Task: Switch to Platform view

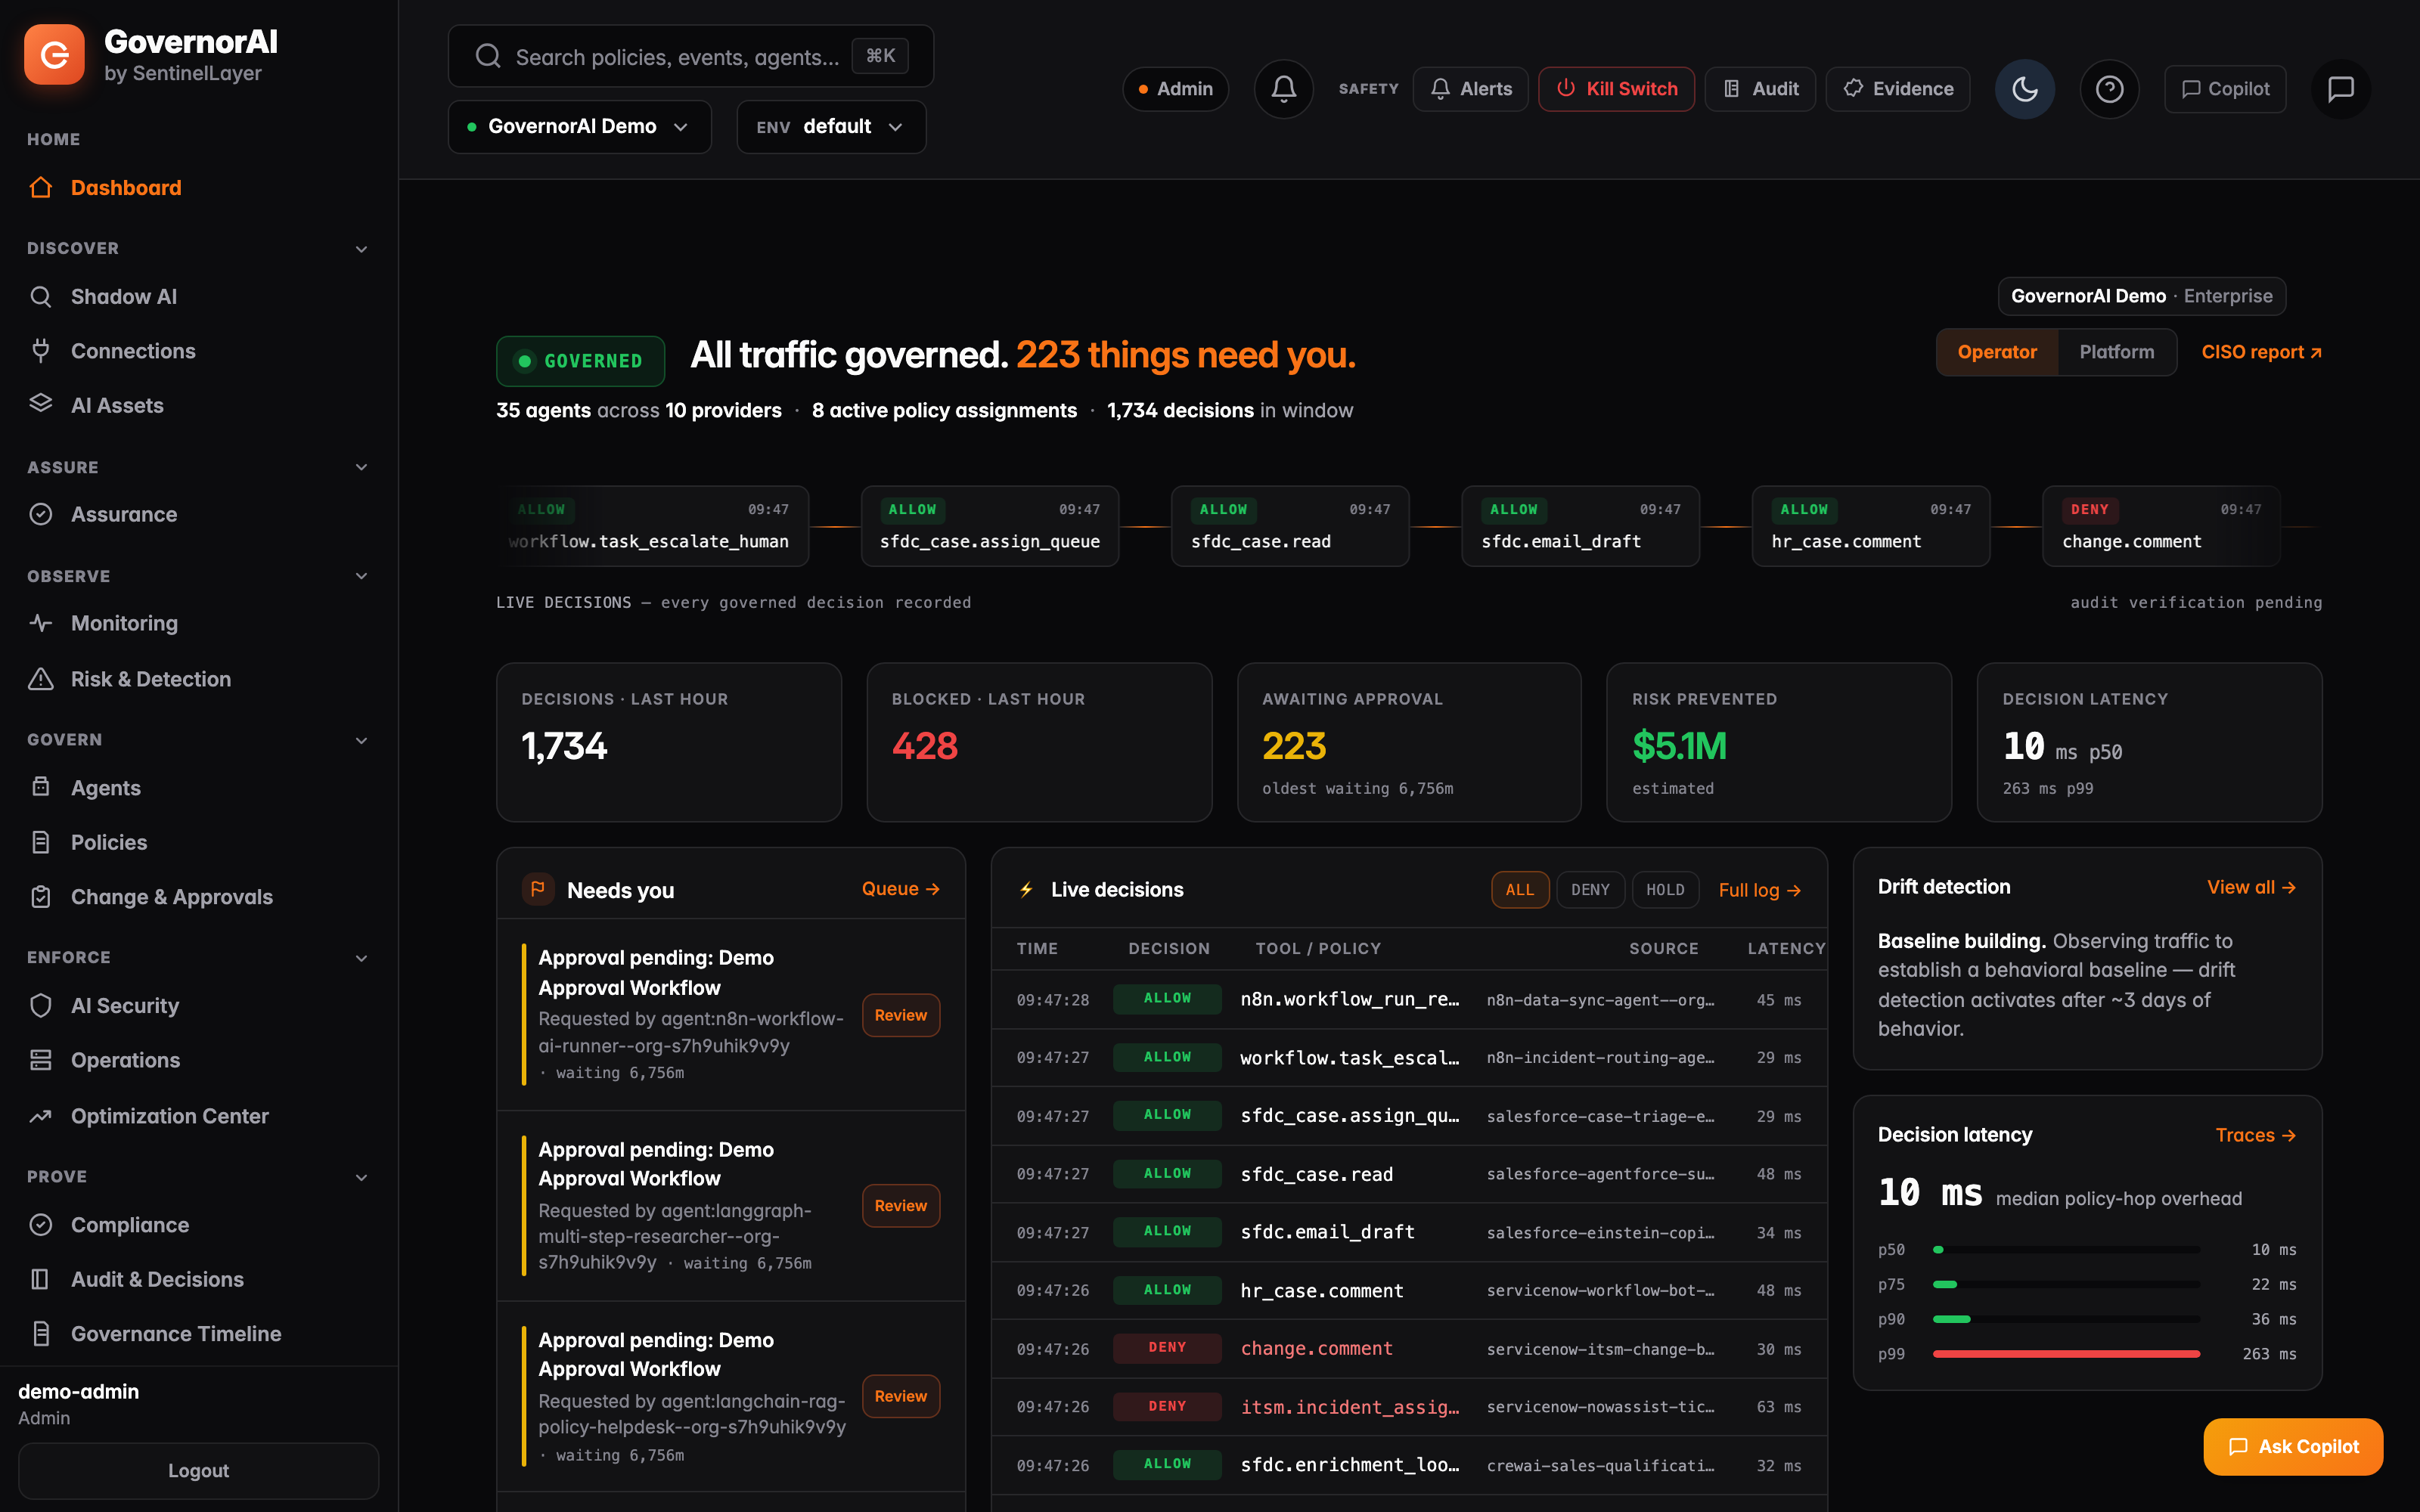Action: [2116, 352]
